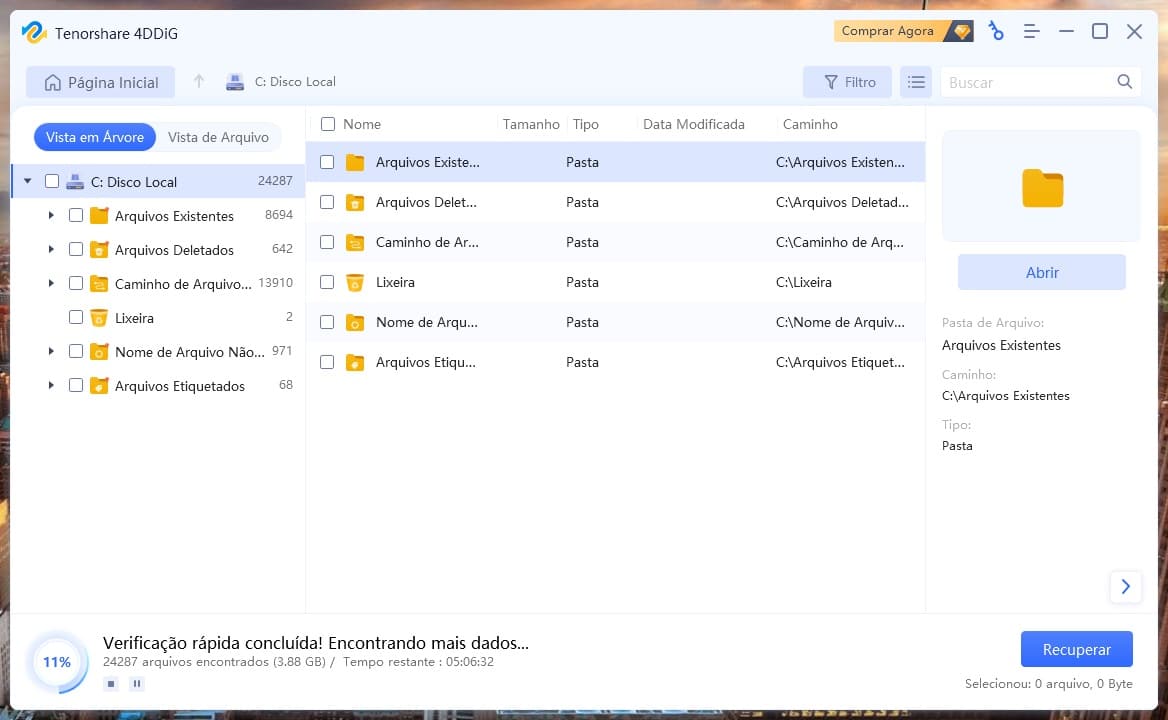Open the hamburger menu in title bar
The width and height of the screenshot is (1168, 720).
coord(1031,31)
